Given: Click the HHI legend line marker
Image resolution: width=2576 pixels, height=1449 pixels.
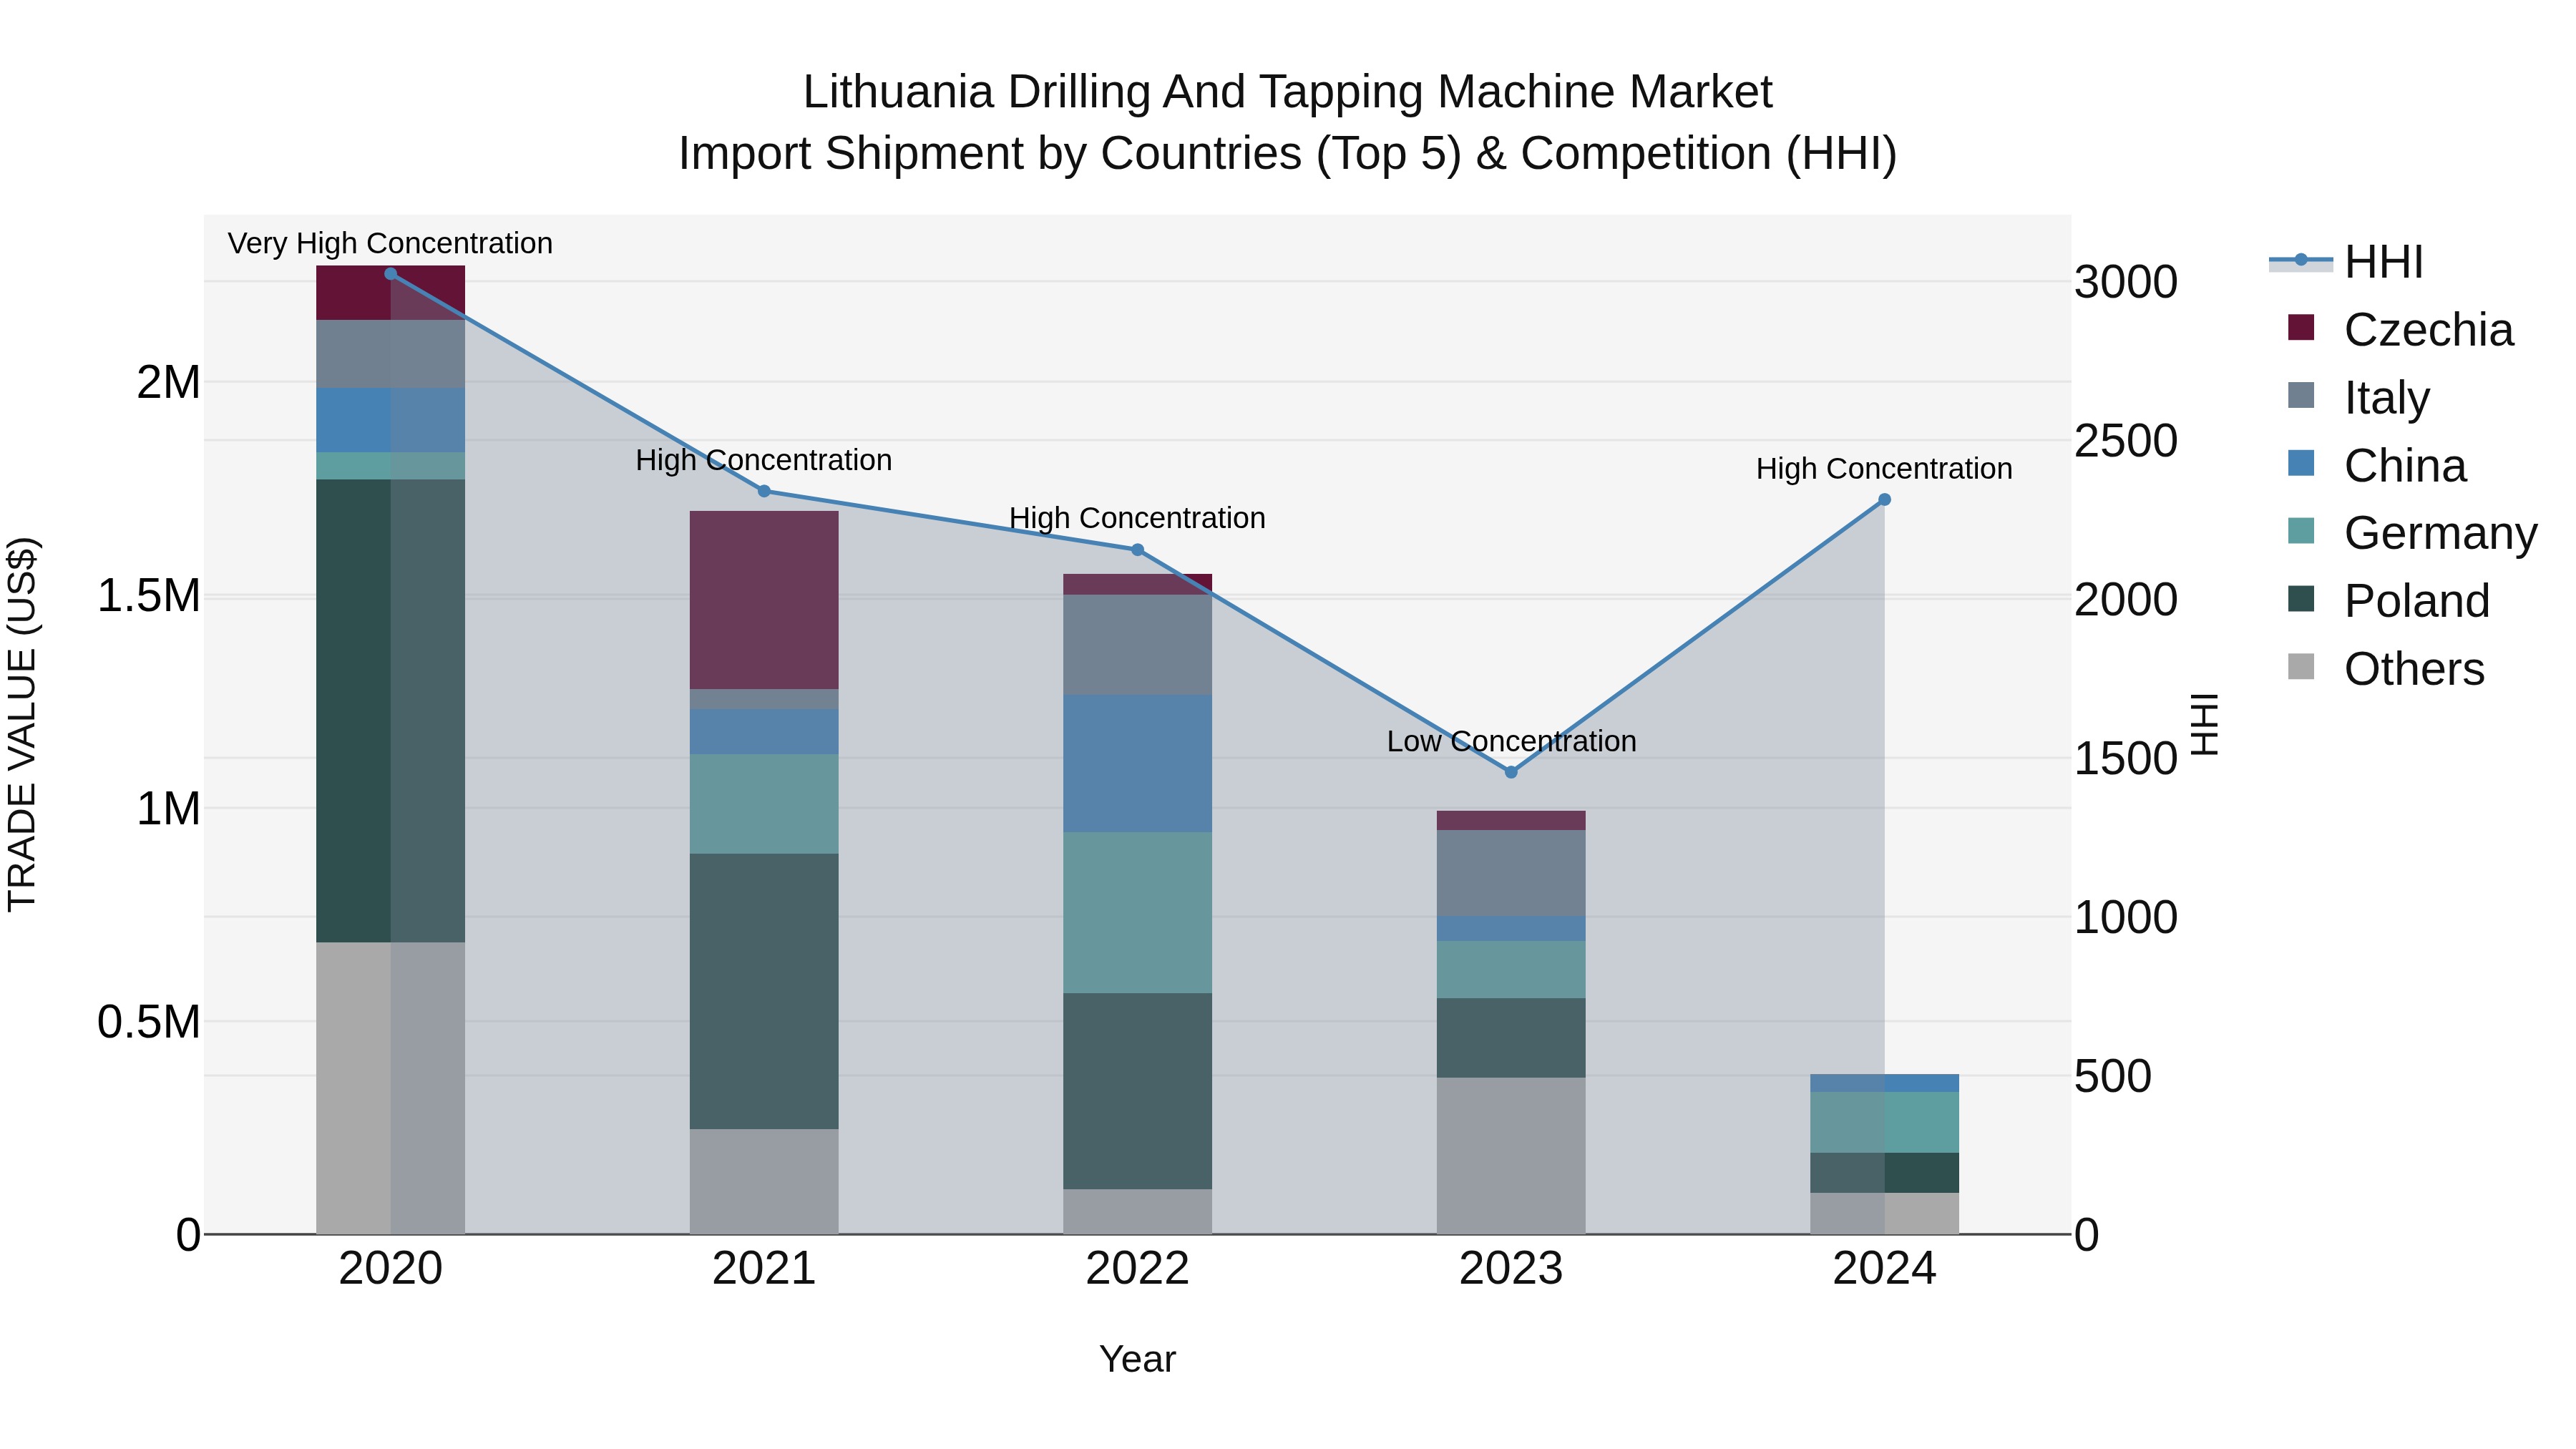Looking at the screenshot, I should pos(2301,261).
